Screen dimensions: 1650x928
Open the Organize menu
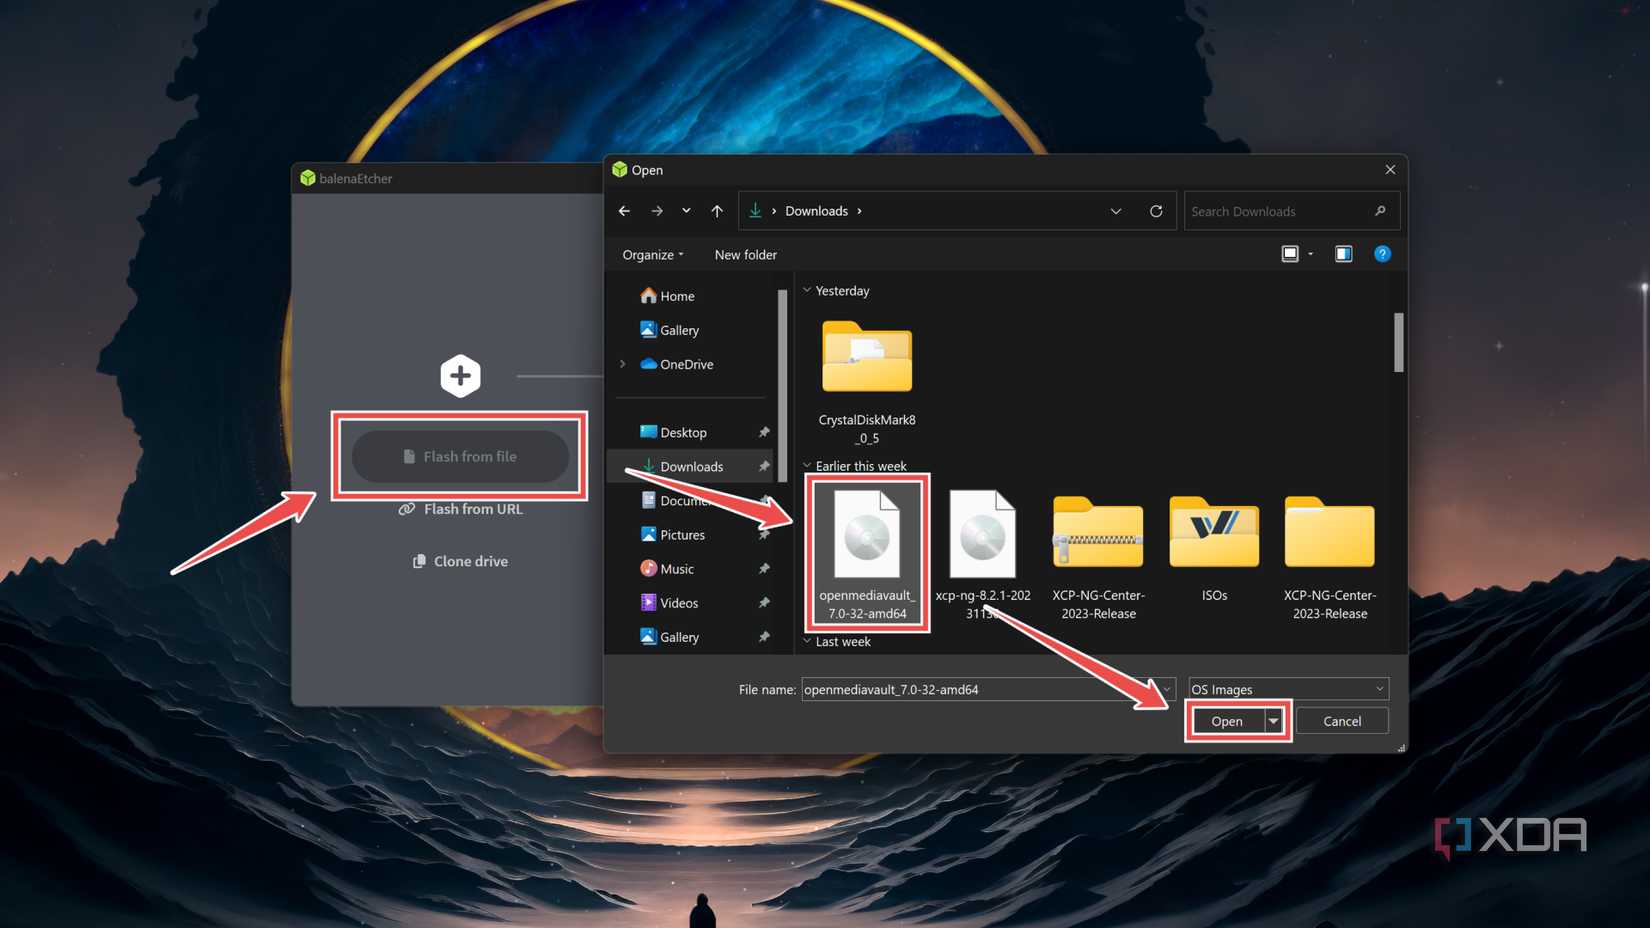coord(653,255)
